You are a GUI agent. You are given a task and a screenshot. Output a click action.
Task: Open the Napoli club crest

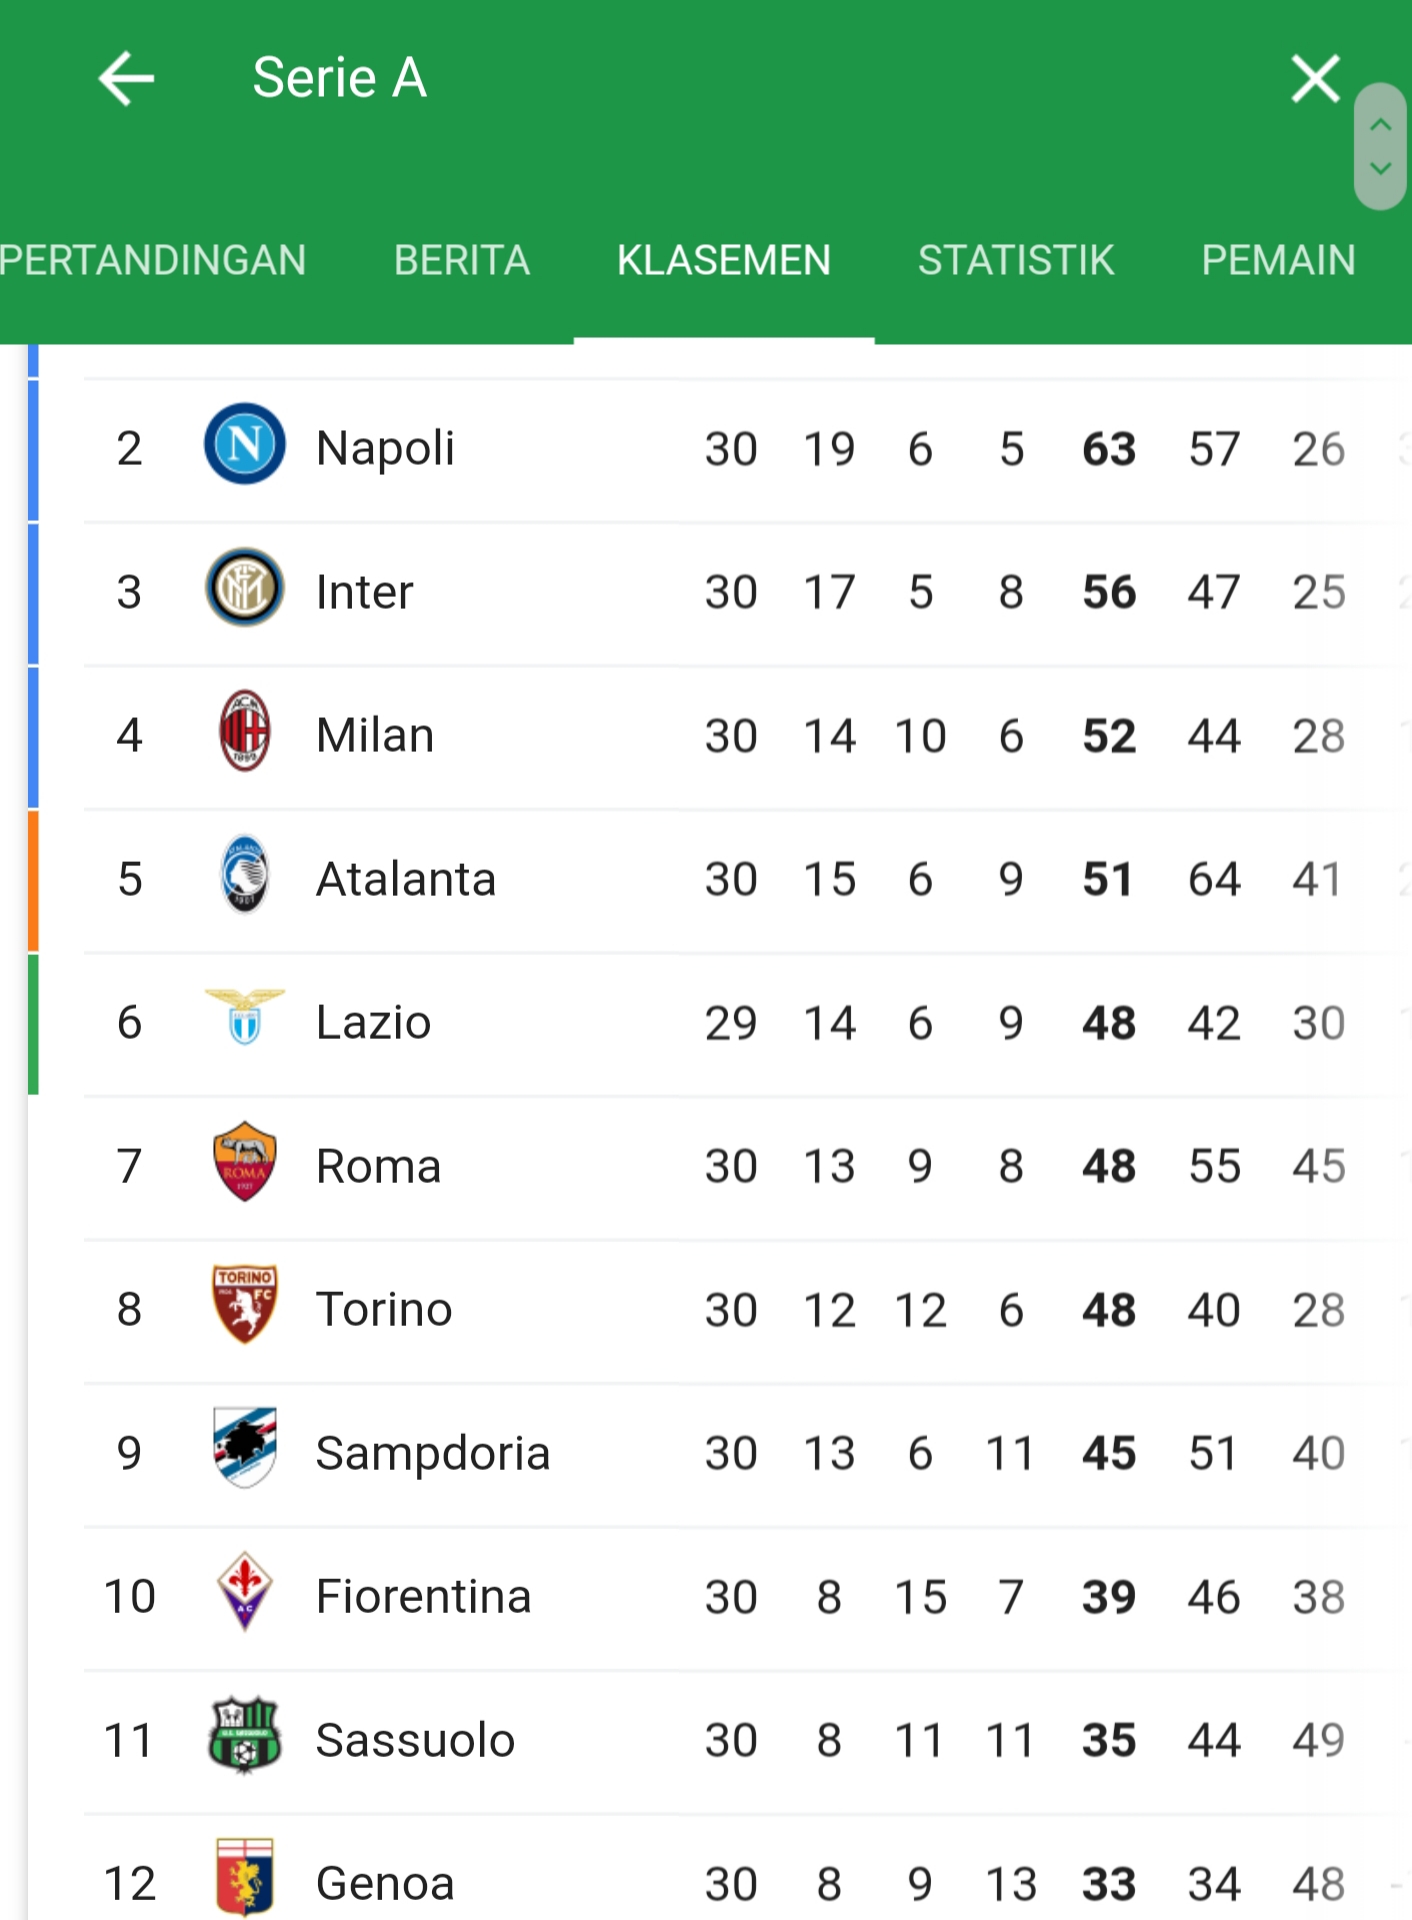245,444
